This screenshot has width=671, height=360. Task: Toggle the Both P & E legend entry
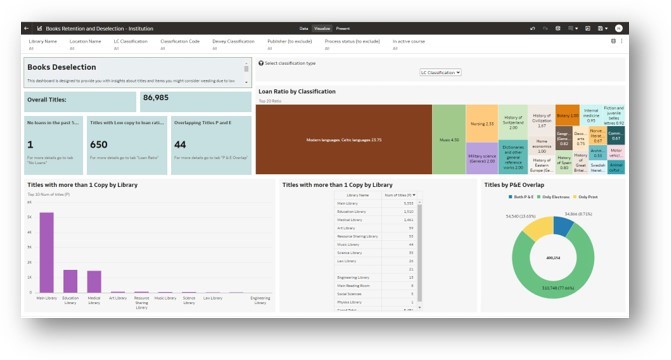[521, 197]
